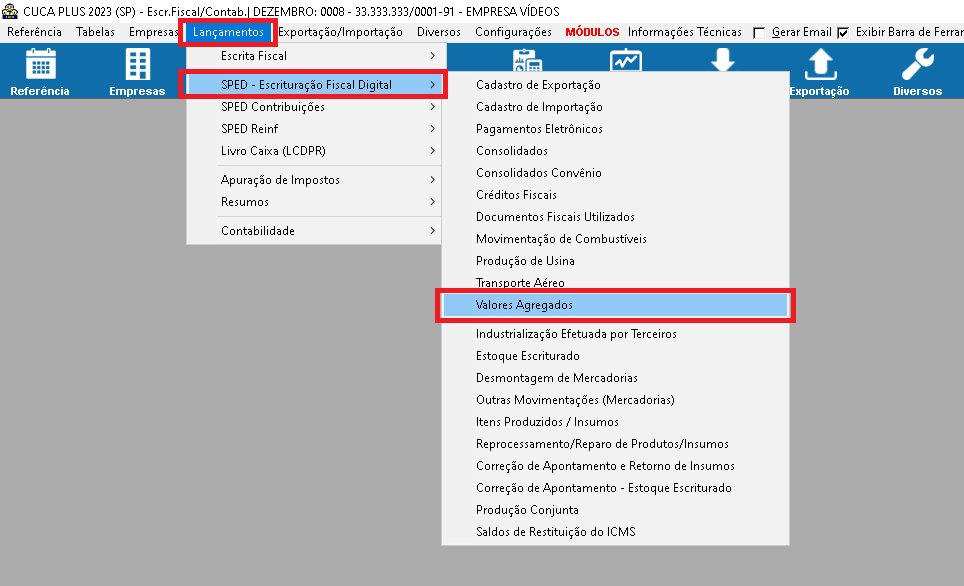964x586 pixels.
Task: Open the Empresas building icon
Action: (137, 64)
